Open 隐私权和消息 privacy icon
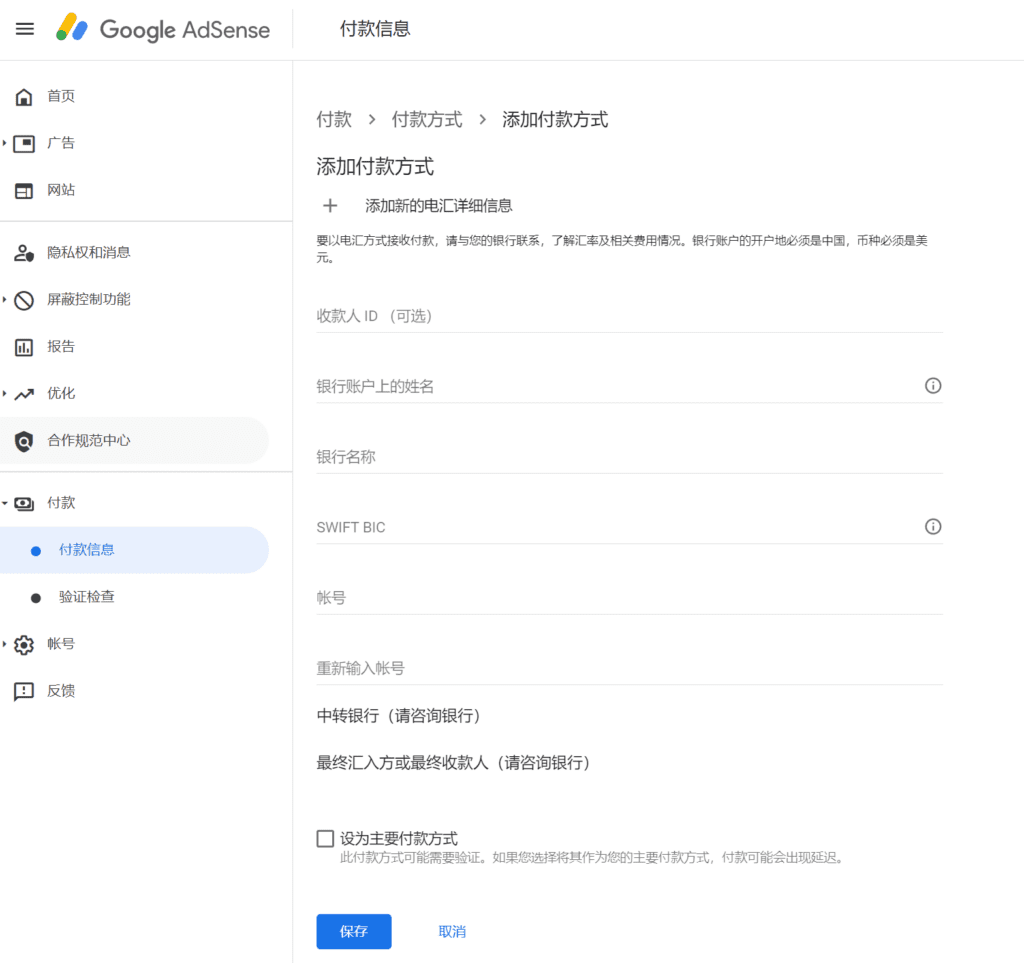 point(24,253)
